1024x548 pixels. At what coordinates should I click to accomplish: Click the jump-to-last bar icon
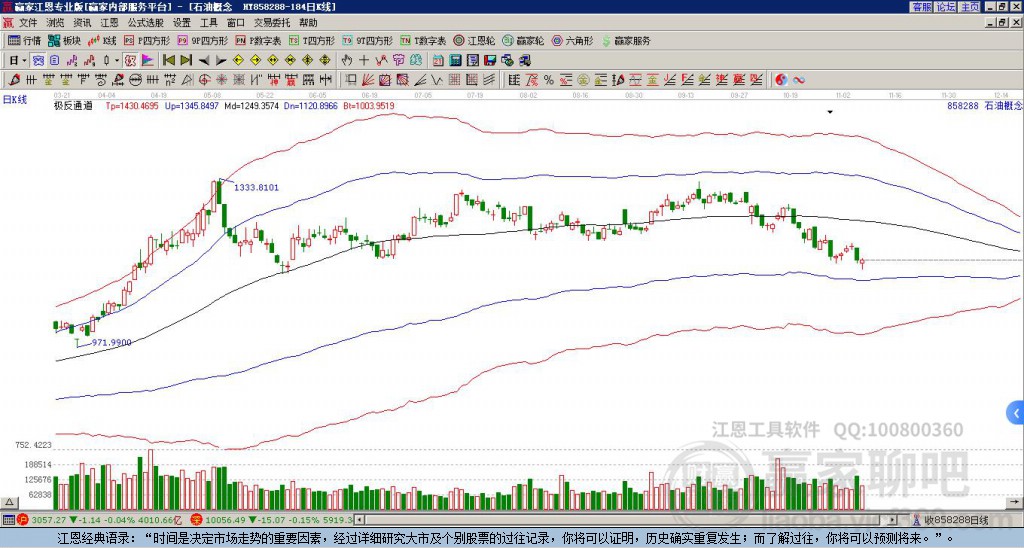186,60
